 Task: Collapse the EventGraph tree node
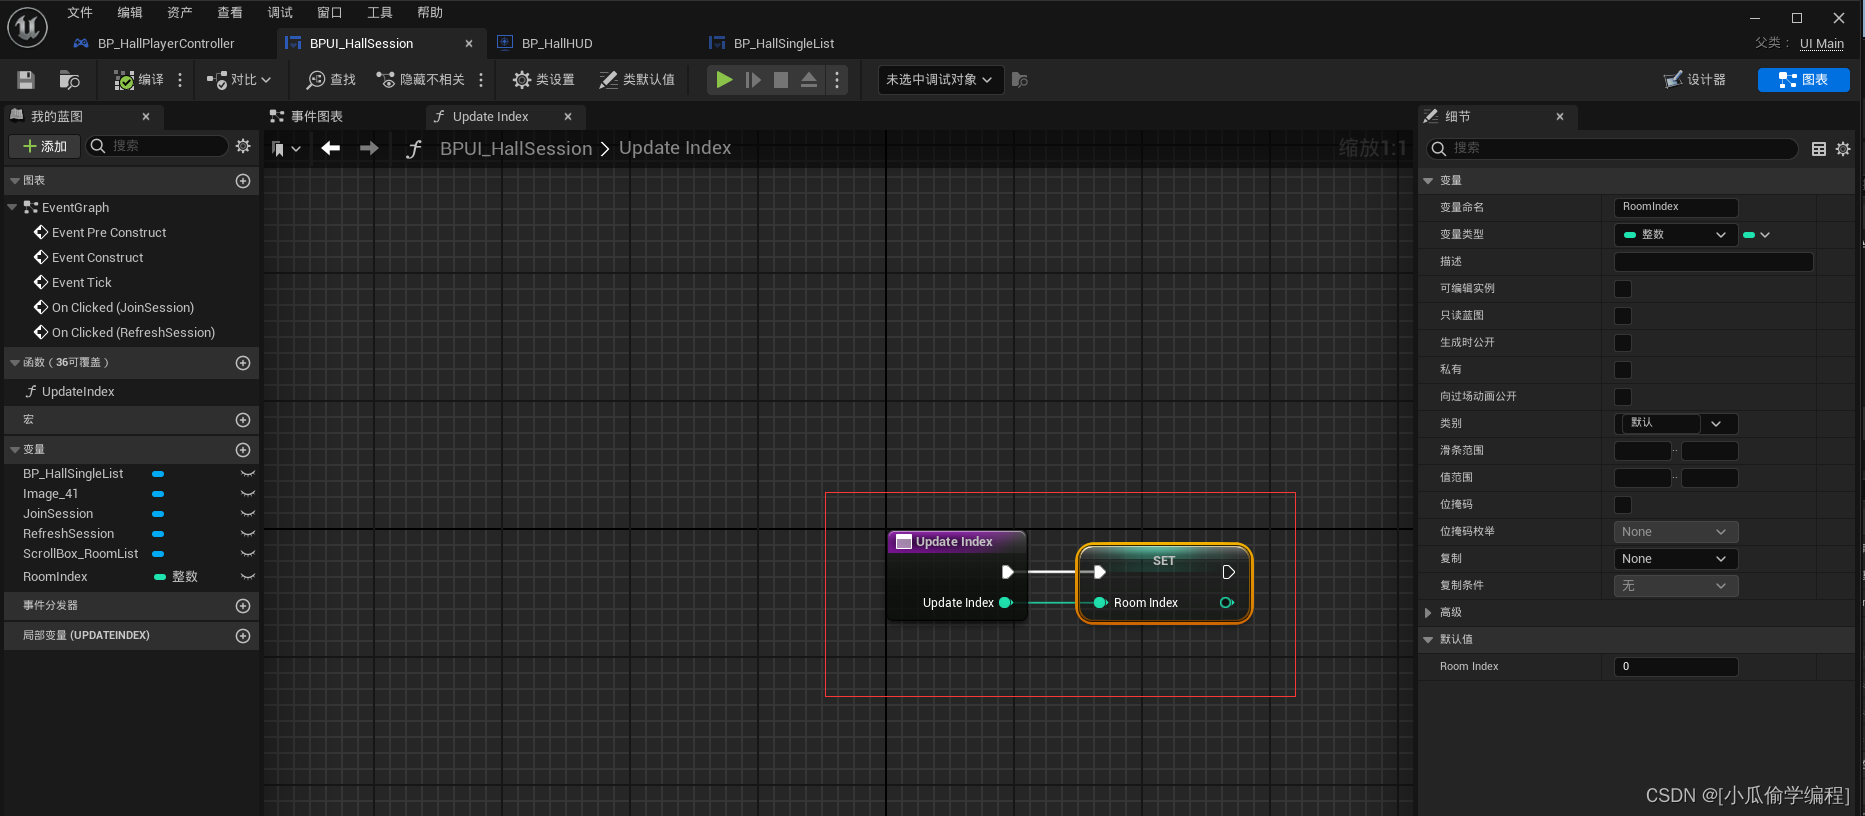(12, 207)
